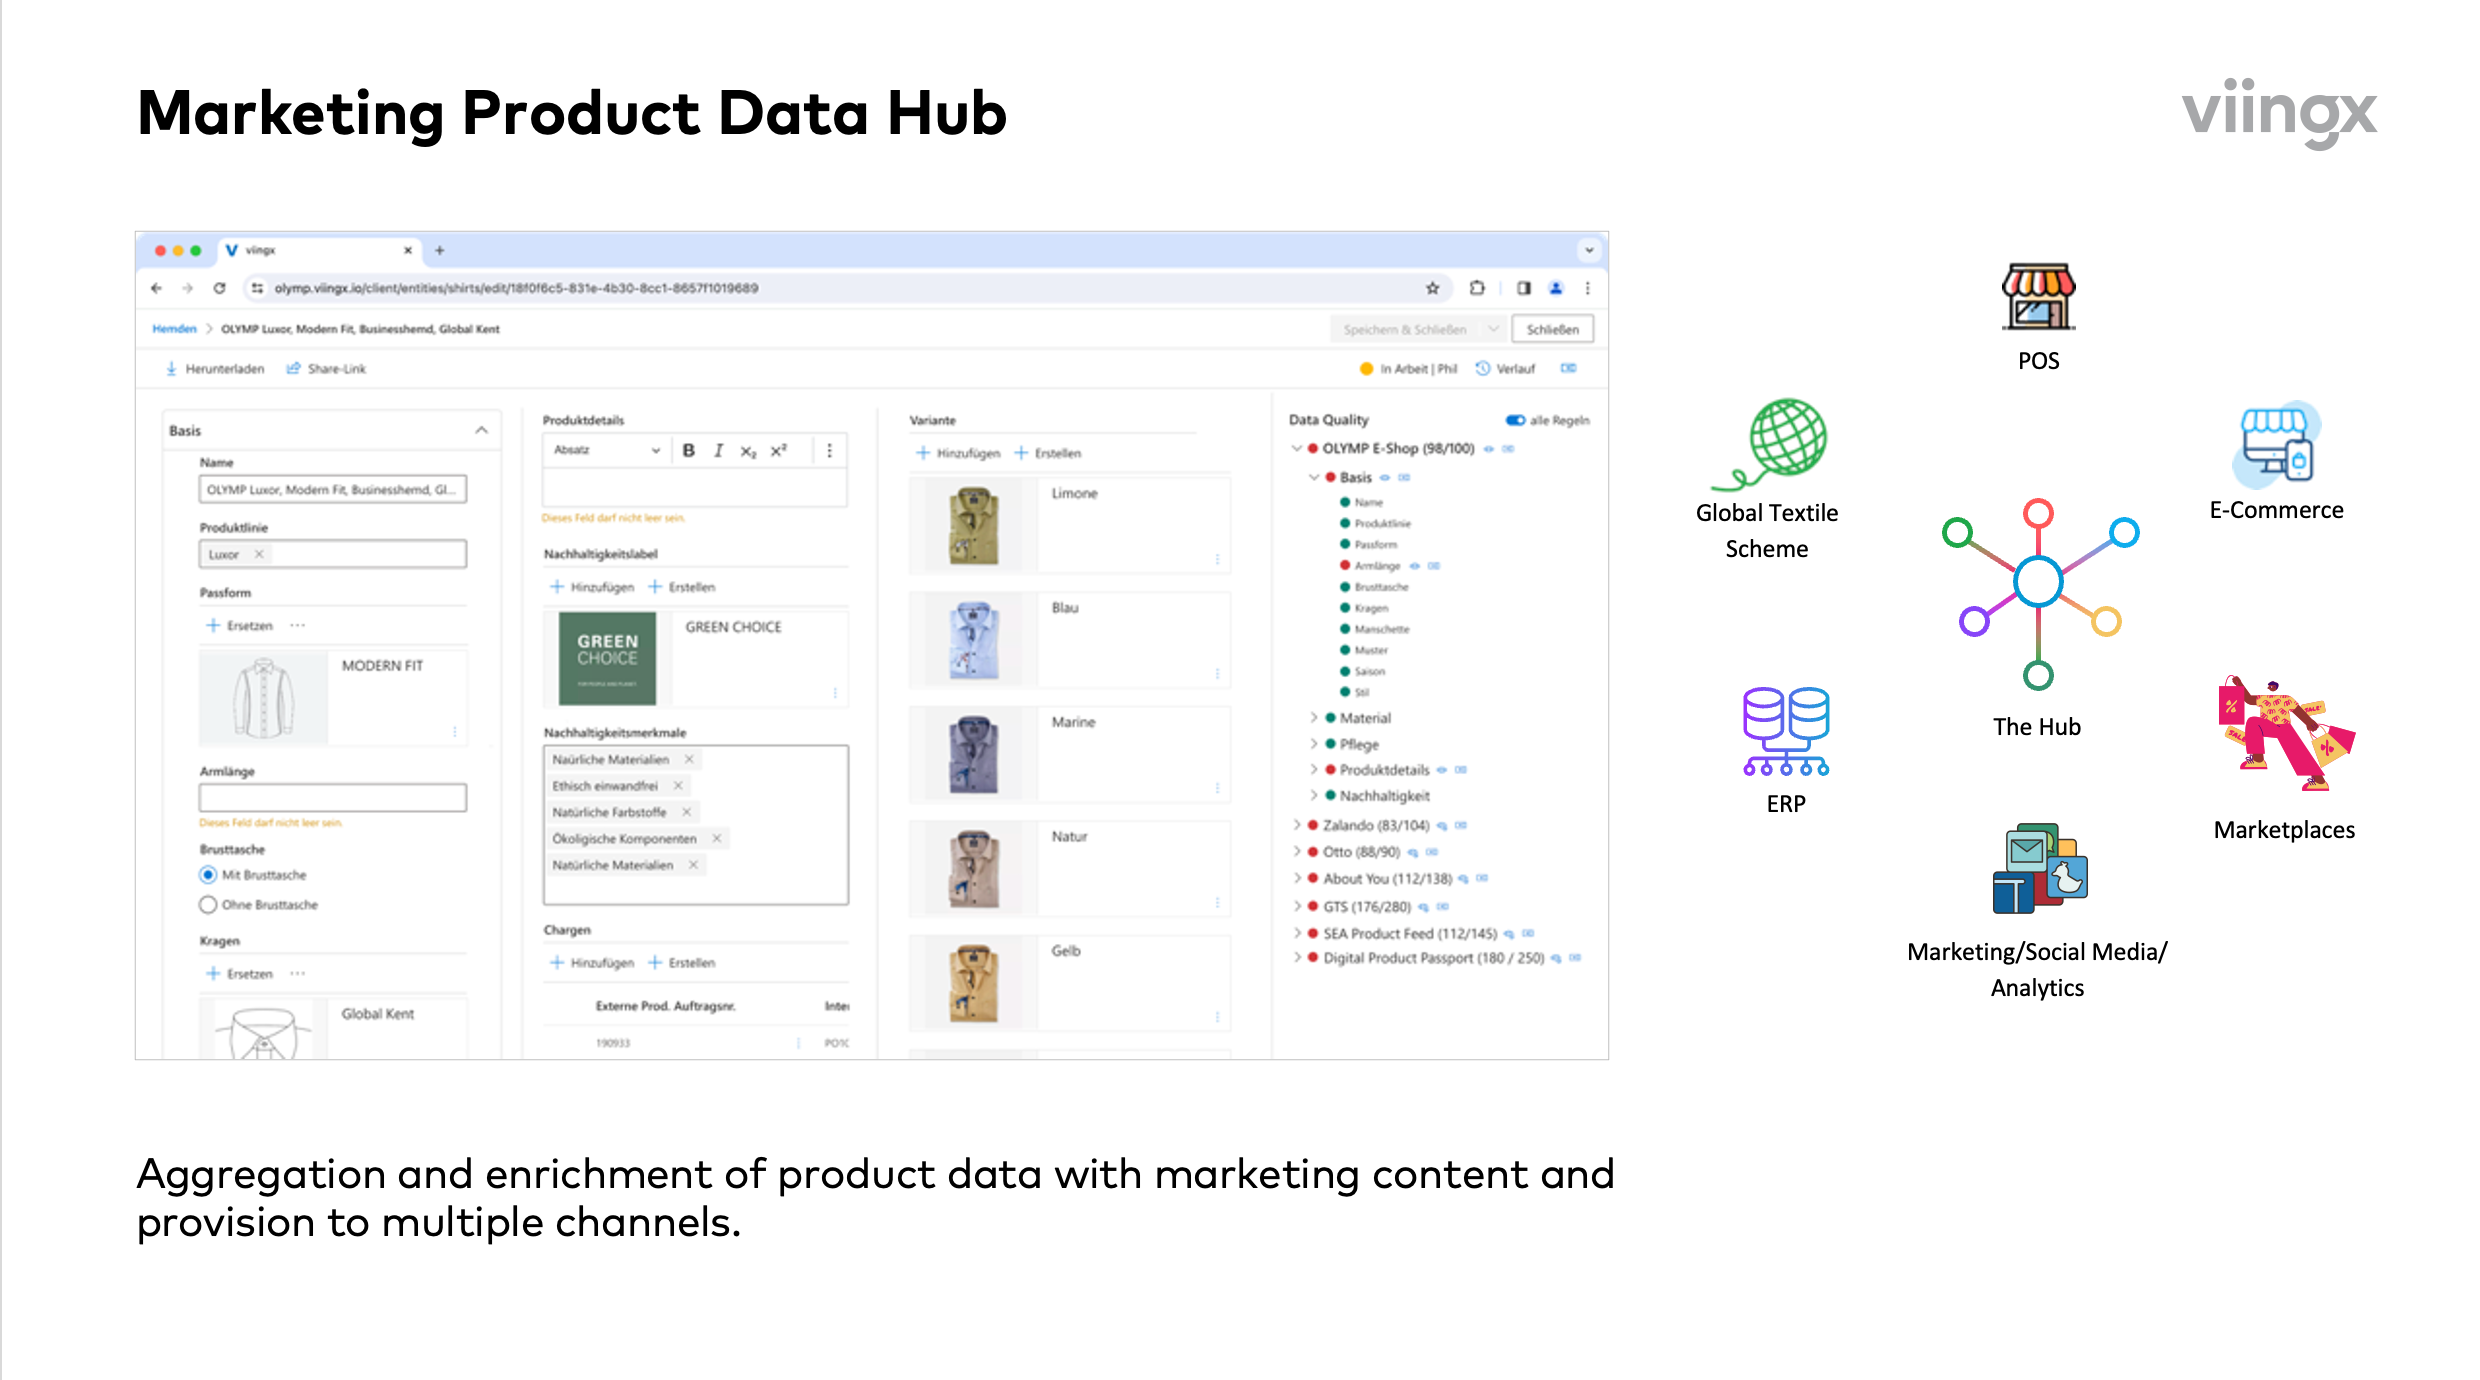2480x1380 pixels.
Task: Open the browser extensions puzzle icon
Action: pos(1477,288)
